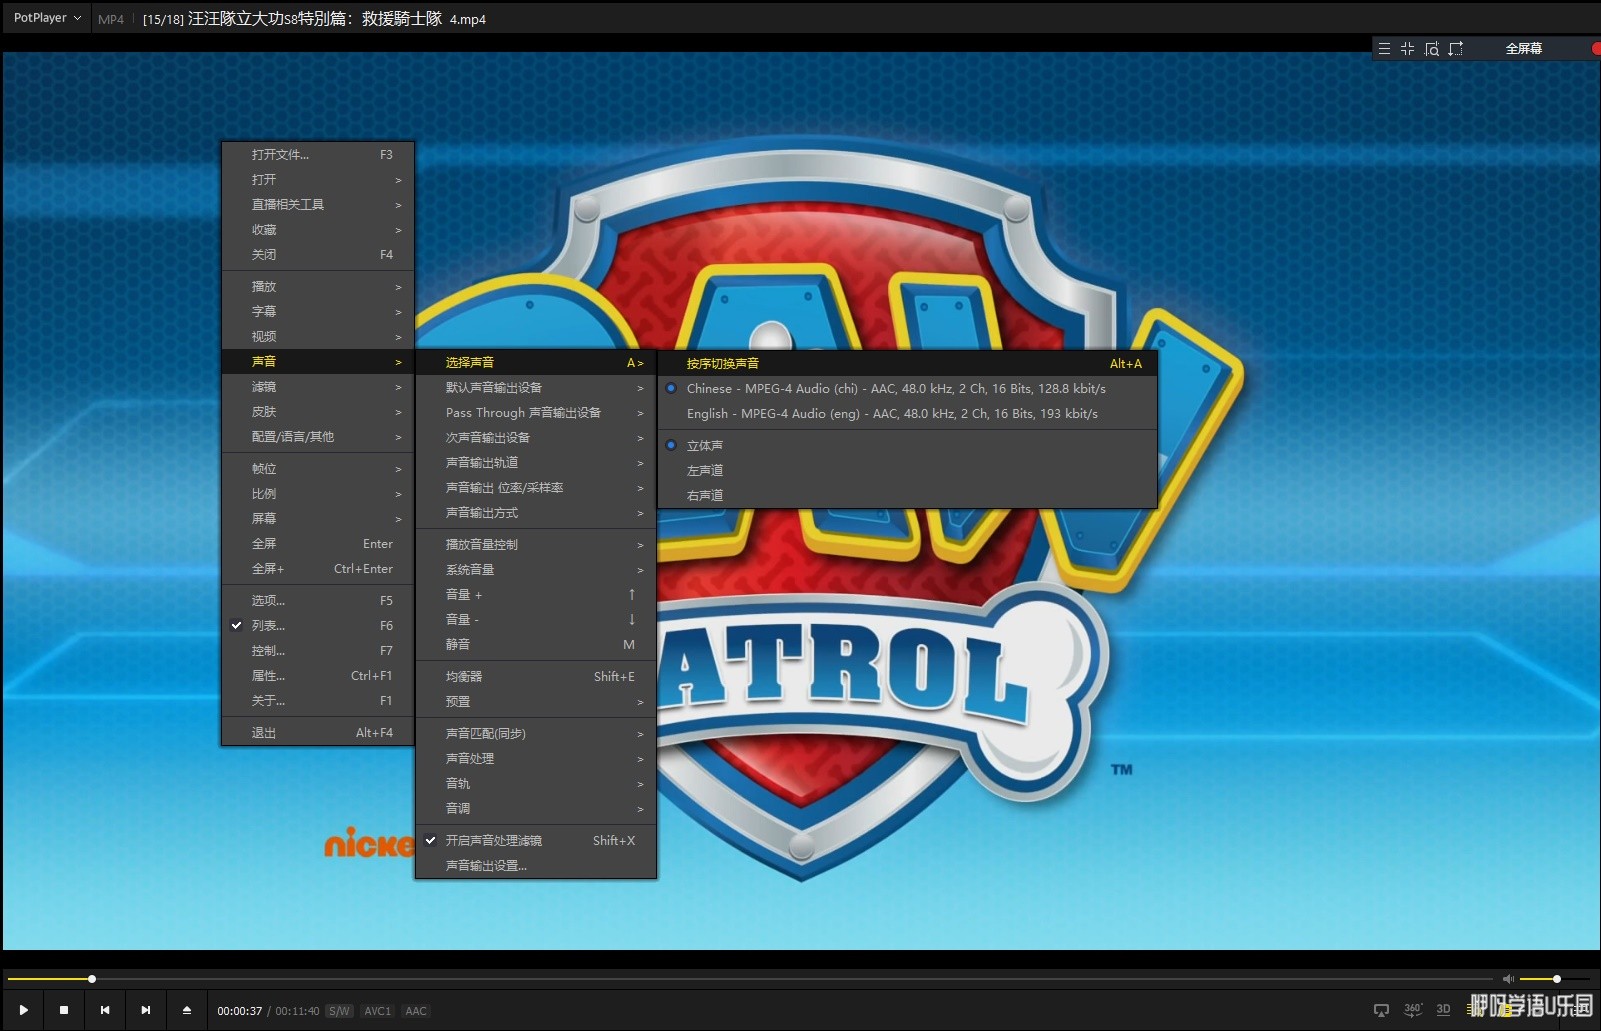Select 立体声 stereo channel option

pos(907,445)
